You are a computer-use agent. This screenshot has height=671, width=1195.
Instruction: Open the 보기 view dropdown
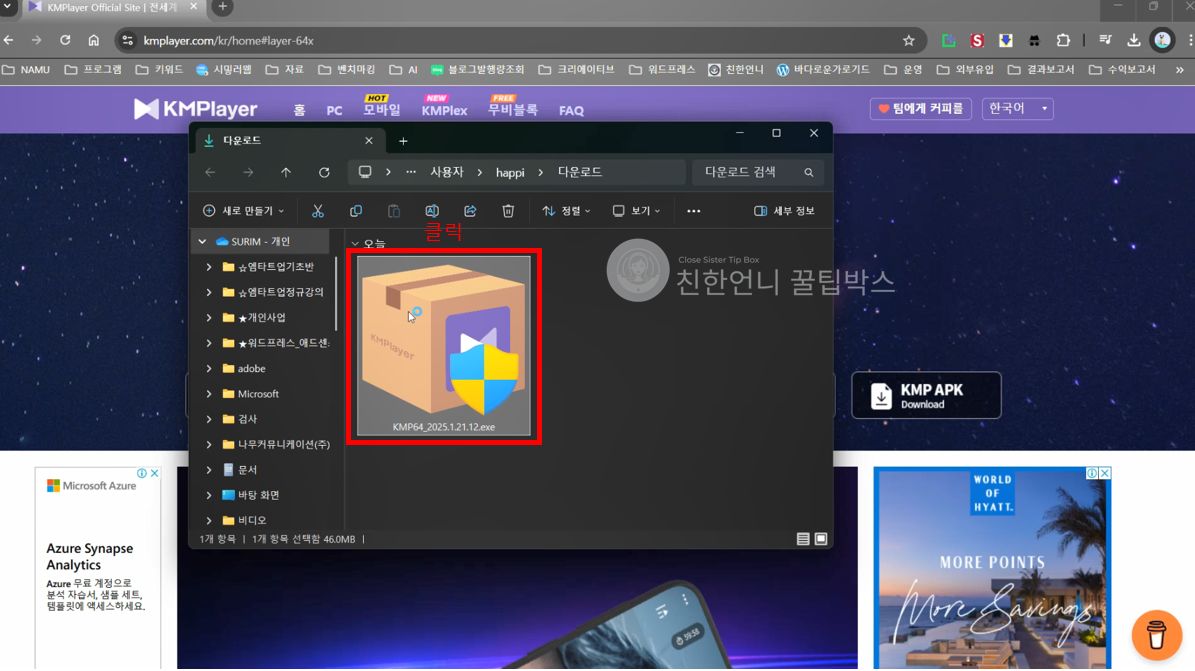[x=636, y=211]
